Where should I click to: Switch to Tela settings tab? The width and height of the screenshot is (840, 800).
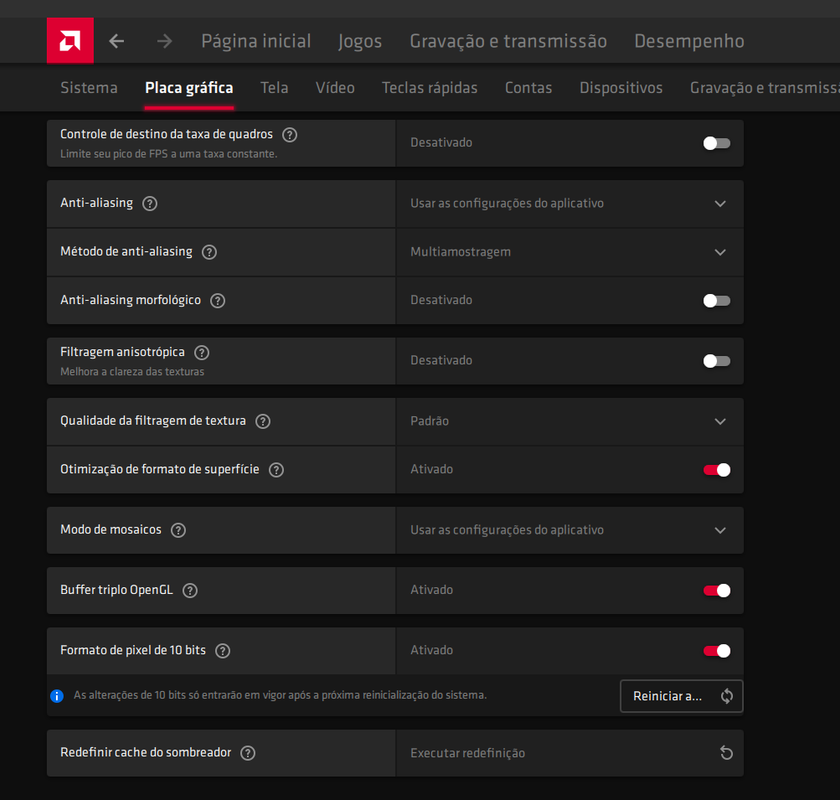pos(274,87)
